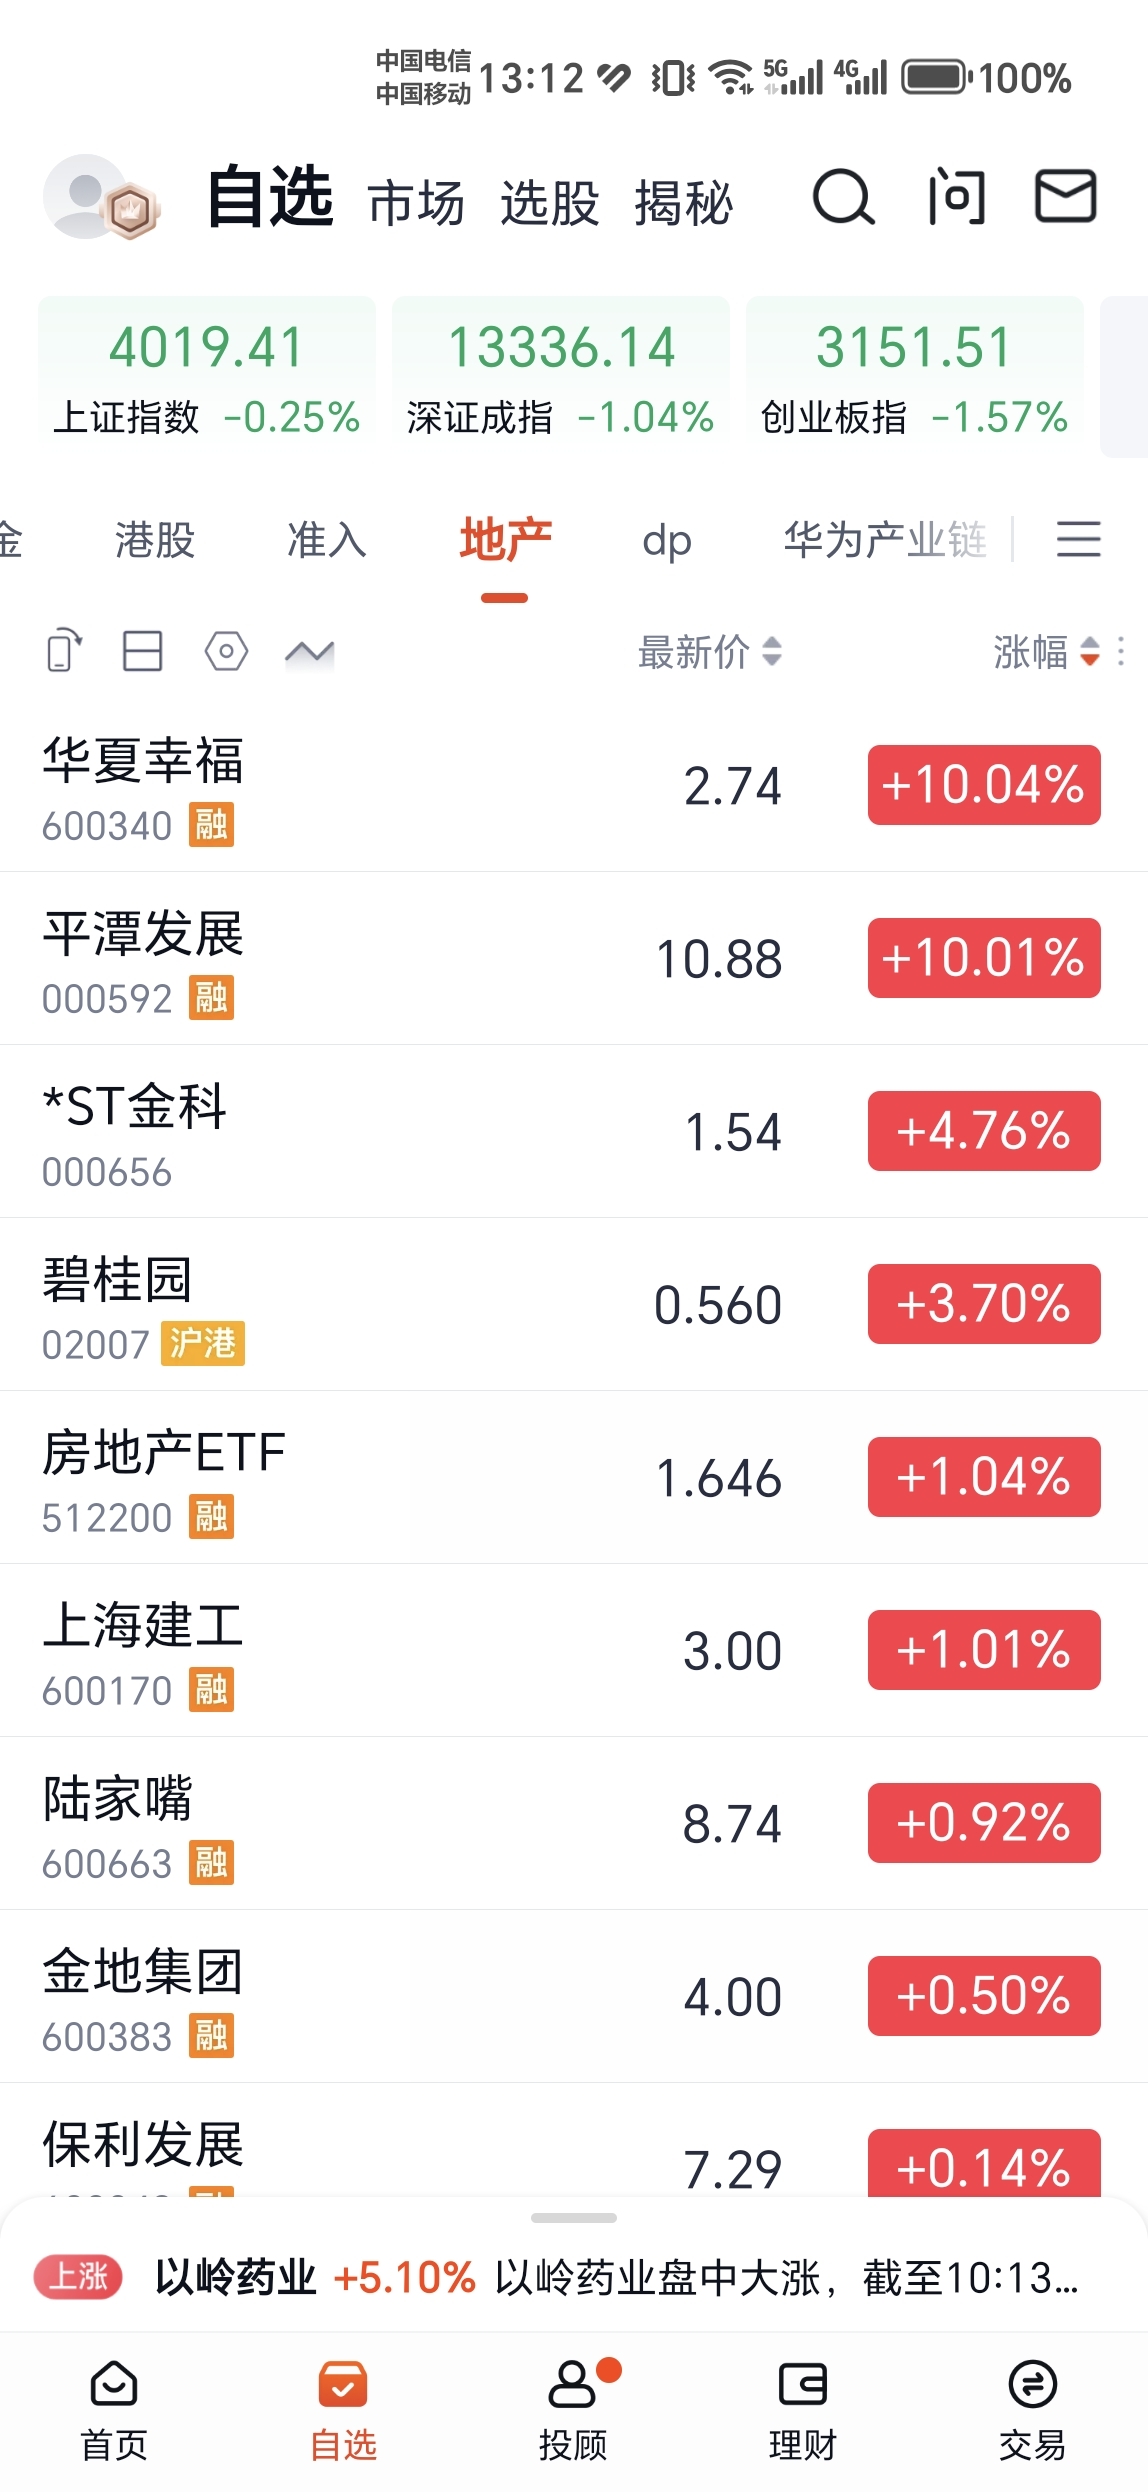
Task: Tap the 问 ask assistant icon
Action: tap(956, 197)
